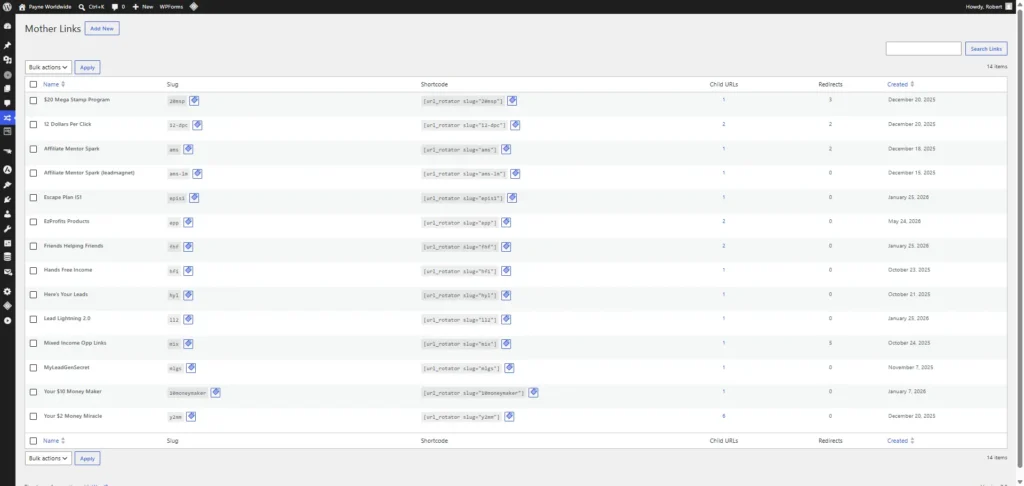This screenshot has height=486, width=1024.
Task: Click the active shuffle rotator sidebar icon
Action: tap(7, 118)
